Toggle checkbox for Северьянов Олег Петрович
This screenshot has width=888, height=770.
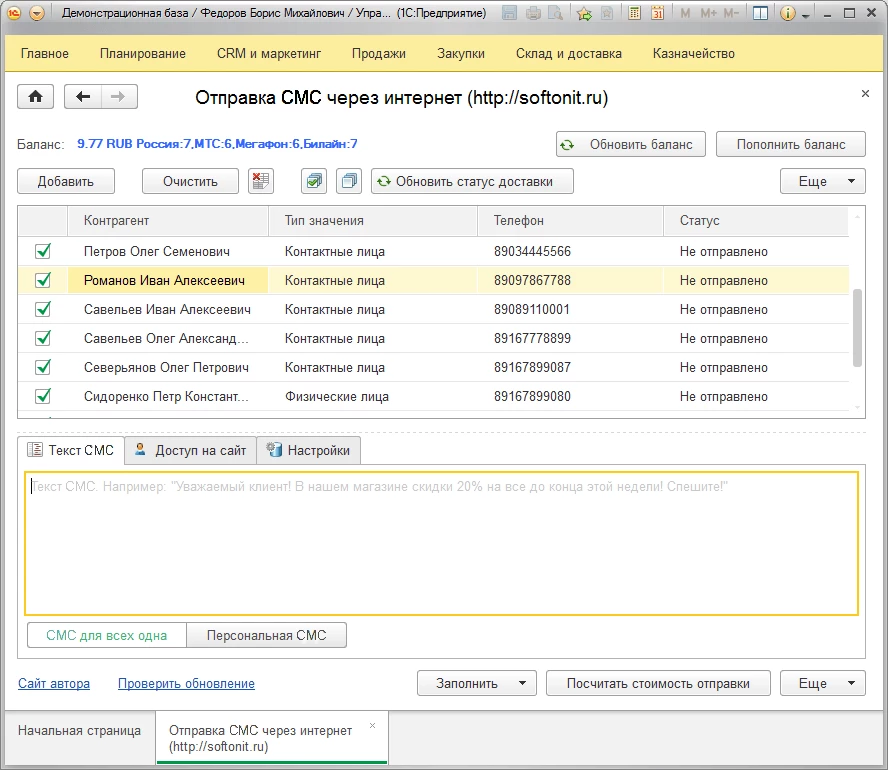click(x=43, y=367)
